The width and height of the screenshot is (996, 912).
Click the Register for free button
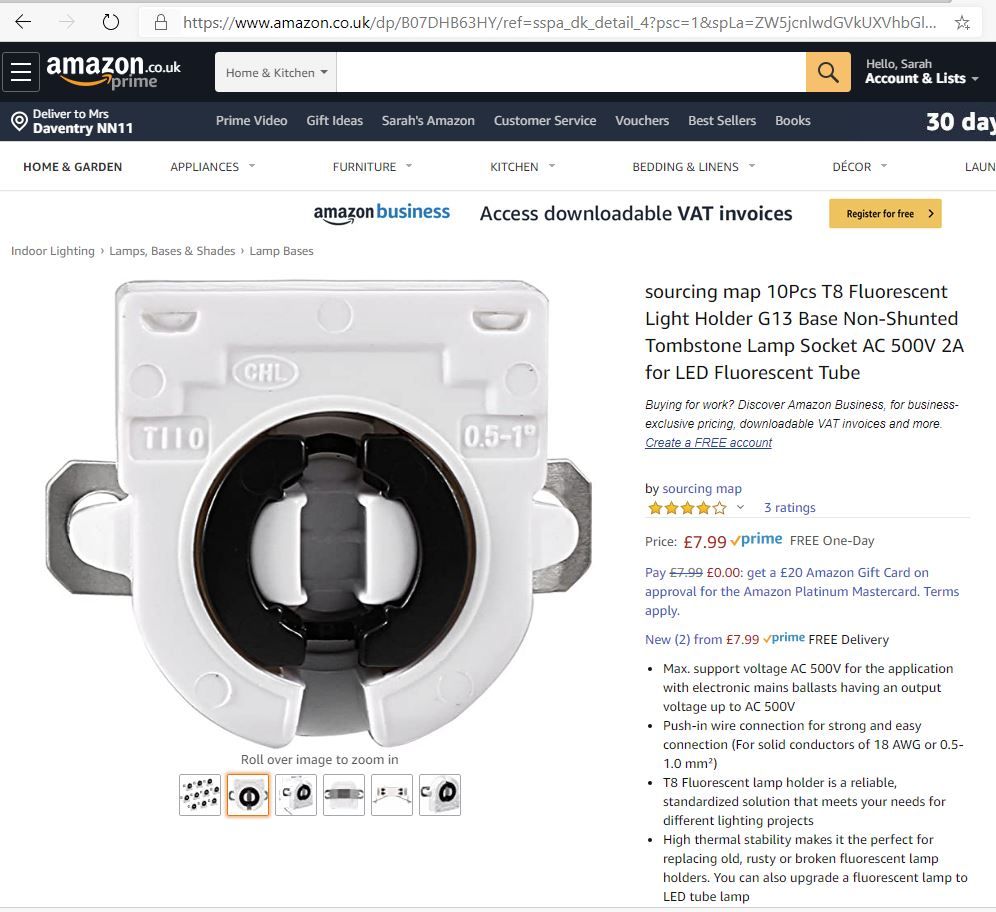885,213
